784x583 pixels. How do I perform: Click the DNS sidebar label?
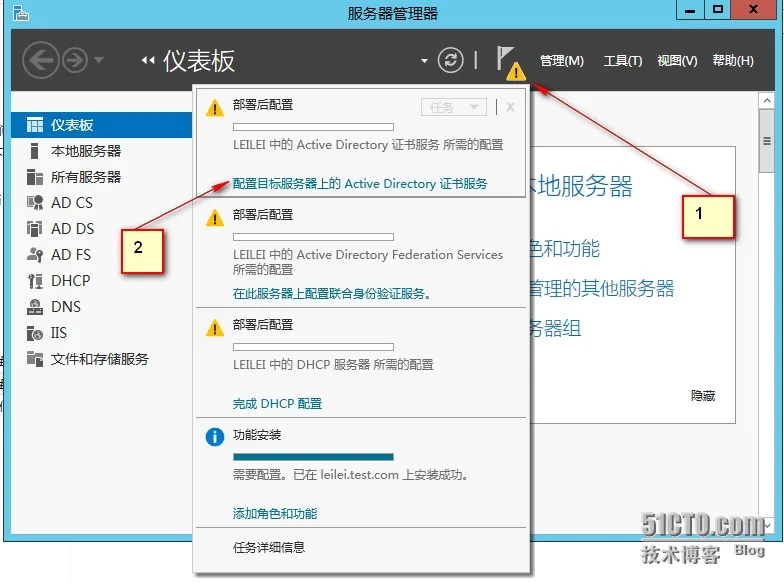coord(66,307)
